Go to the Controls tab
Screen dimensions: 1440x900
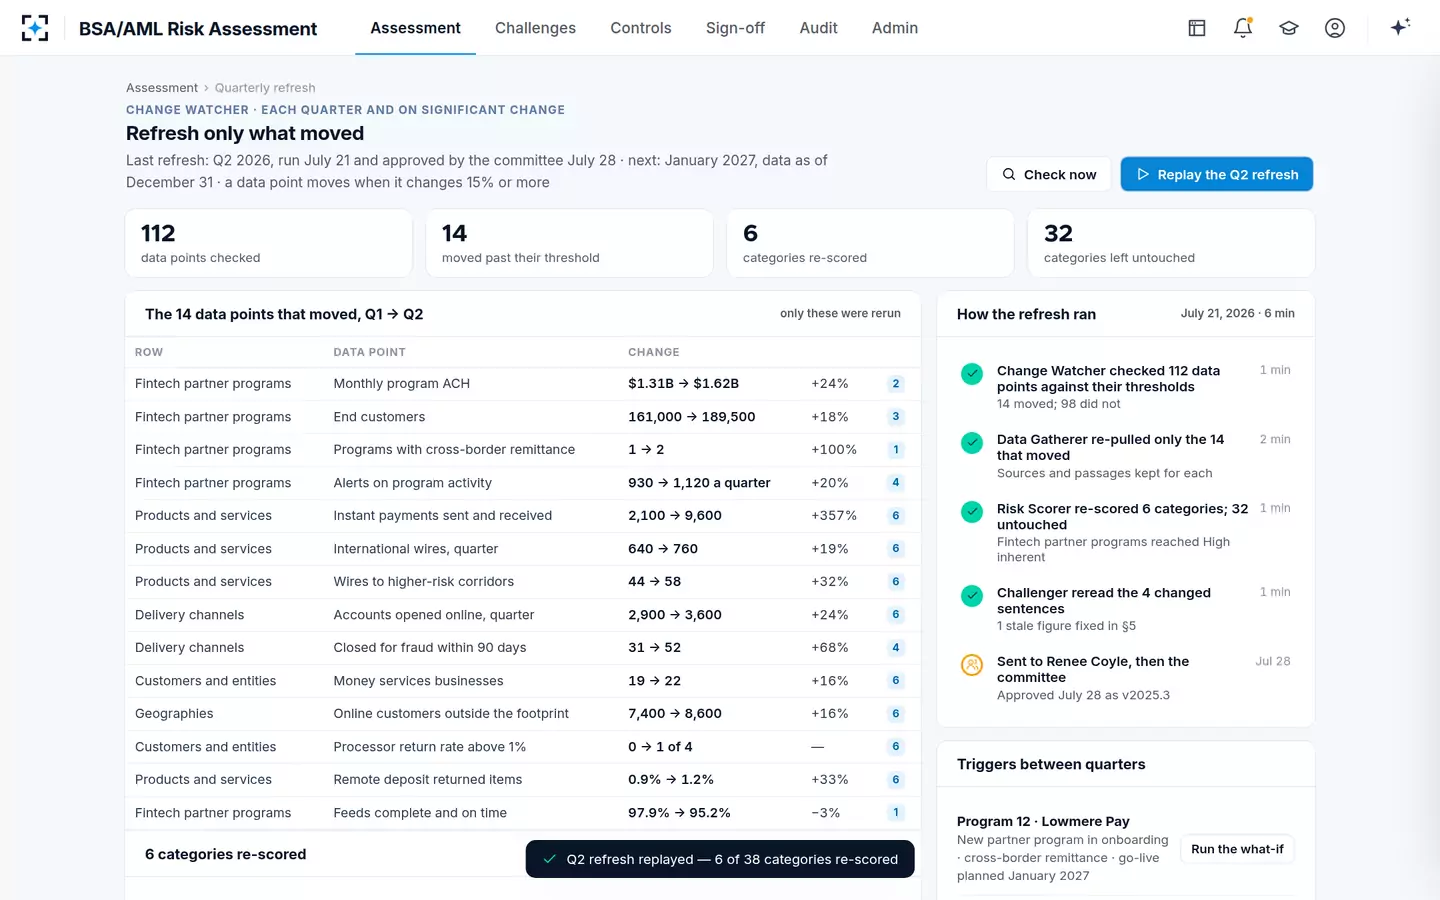pos(641,28)
